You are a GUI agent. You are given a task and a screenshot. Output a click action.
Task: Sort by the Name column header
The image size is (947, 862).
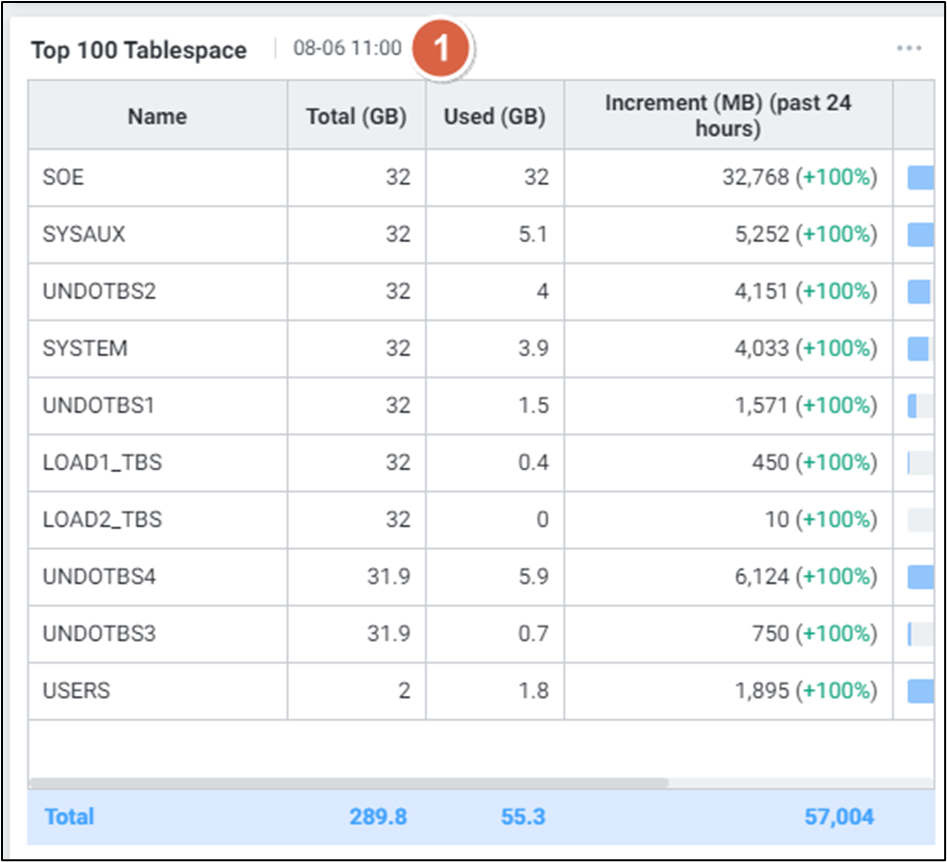(157, 116)
